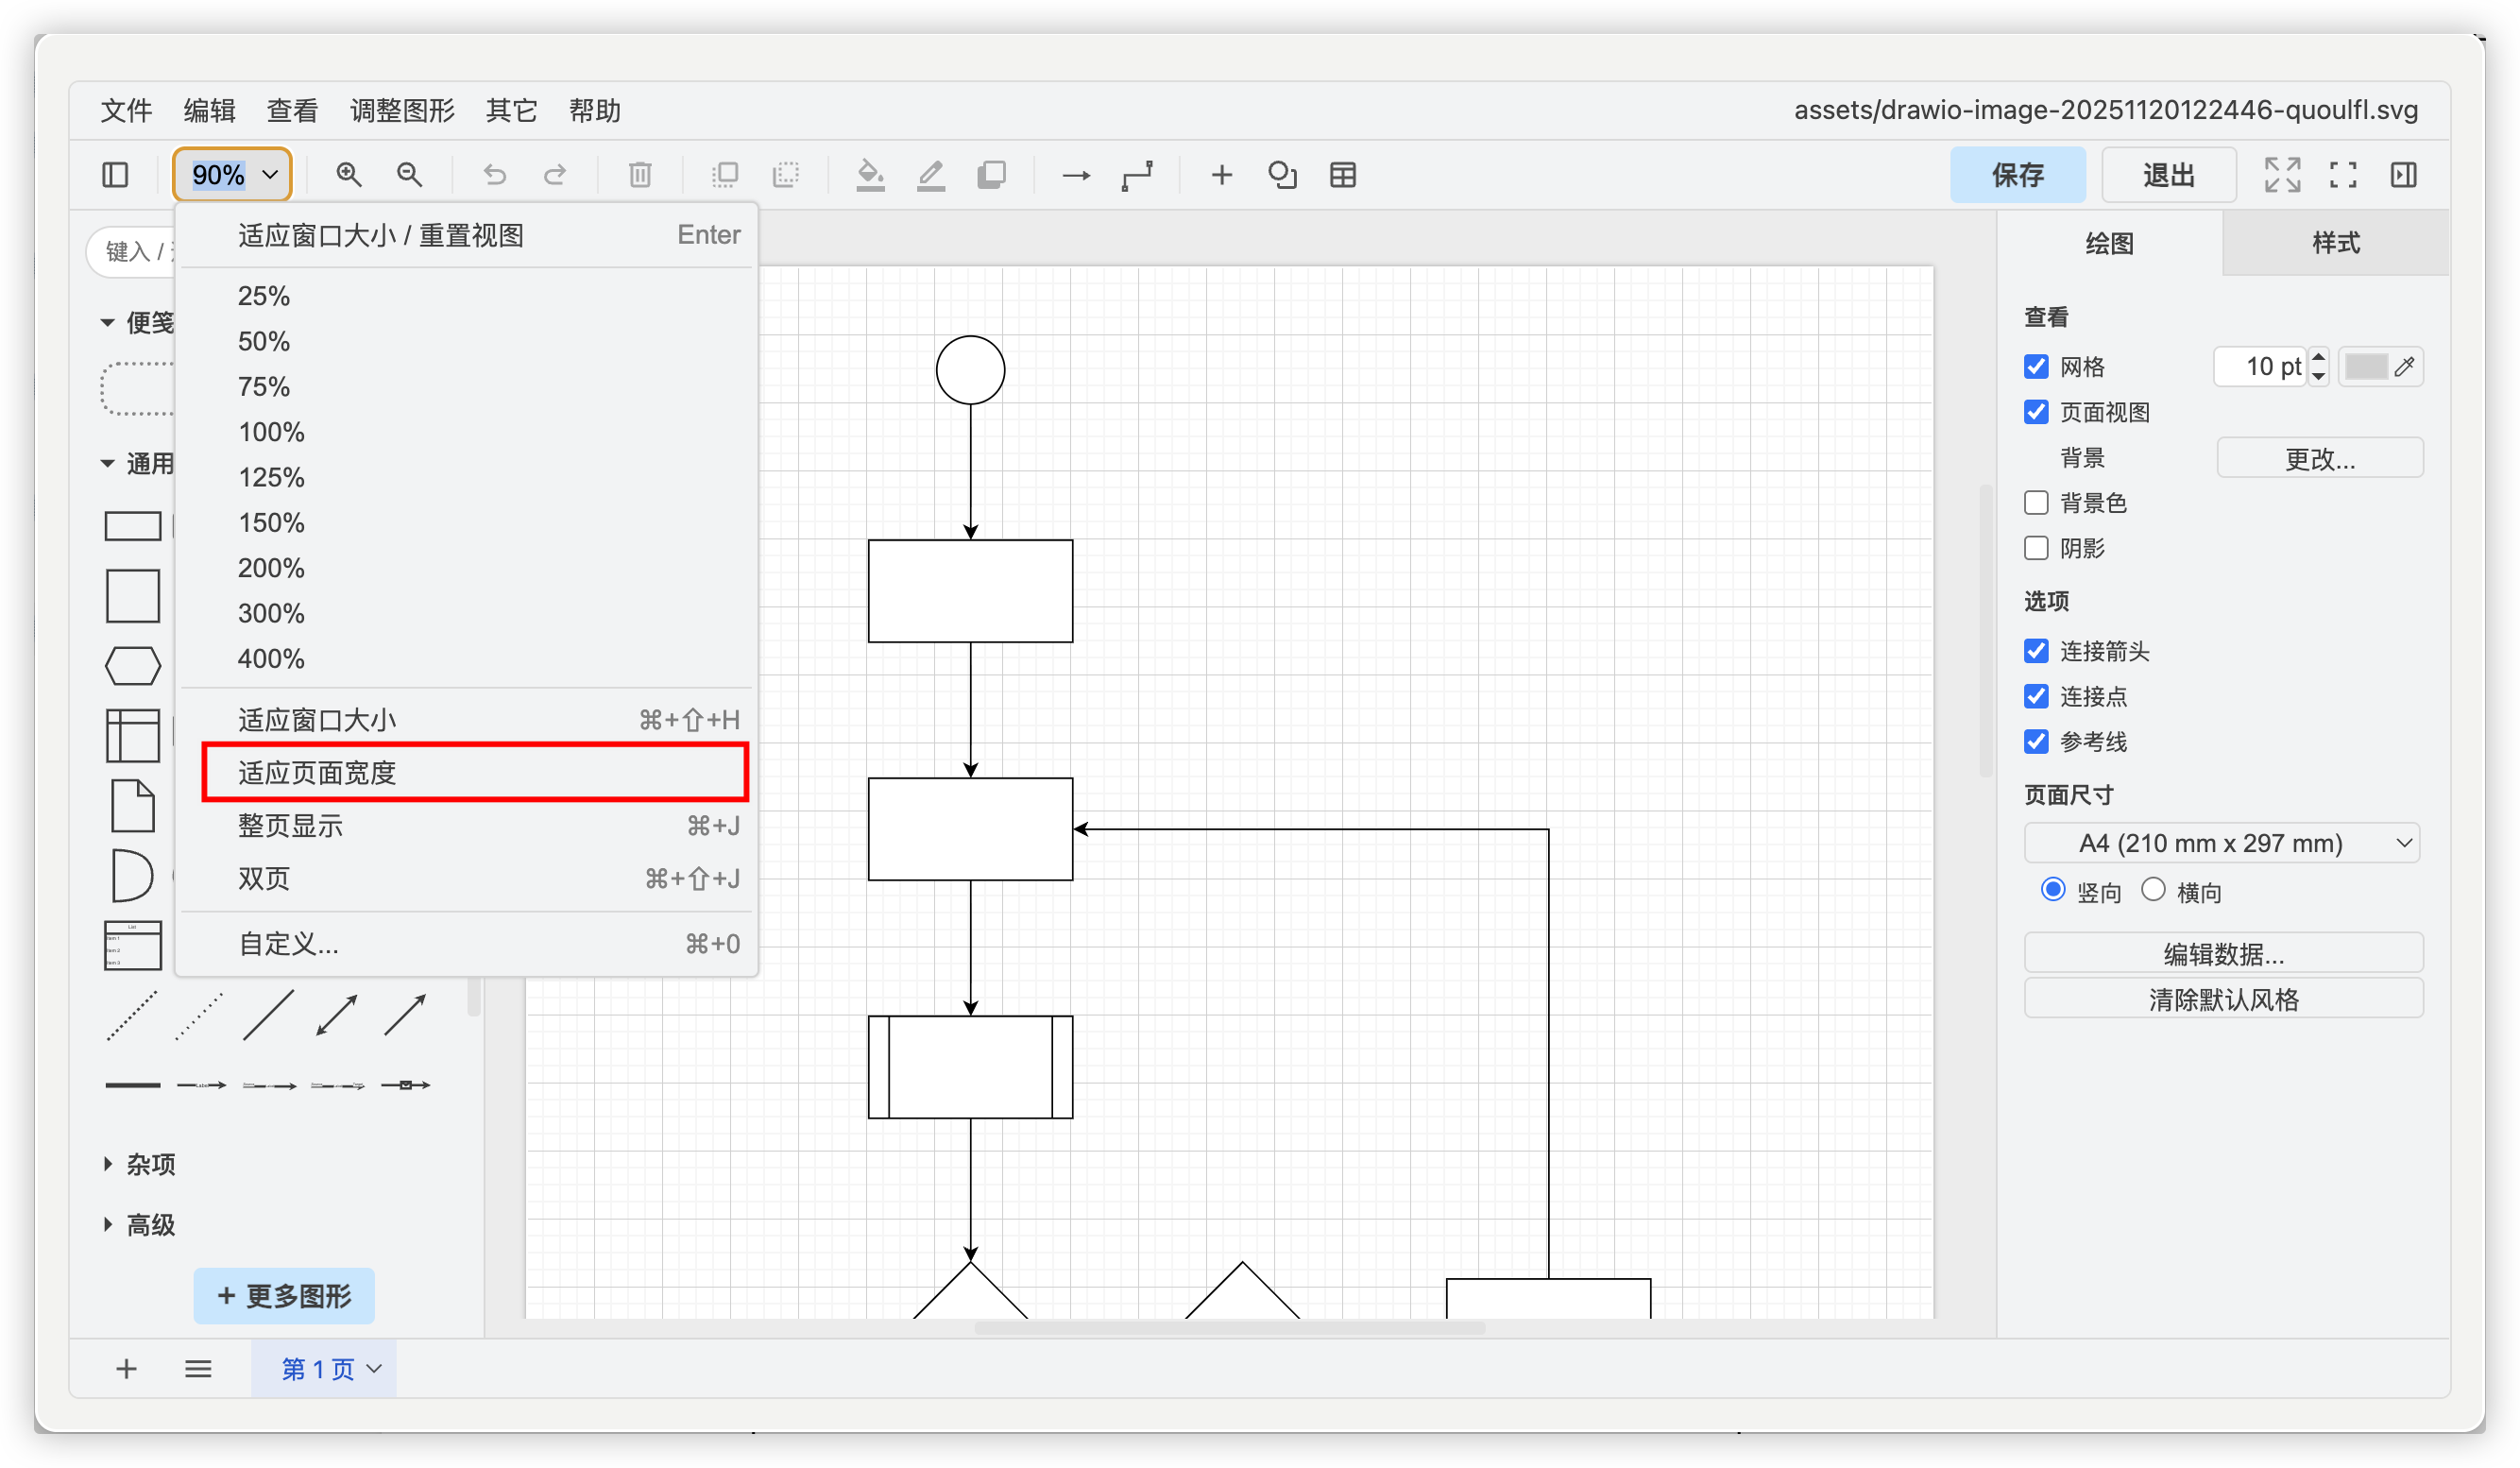Click the 编辑数据... button
This screenshot has height=1468, width=2520.
tap(2223, 953)
